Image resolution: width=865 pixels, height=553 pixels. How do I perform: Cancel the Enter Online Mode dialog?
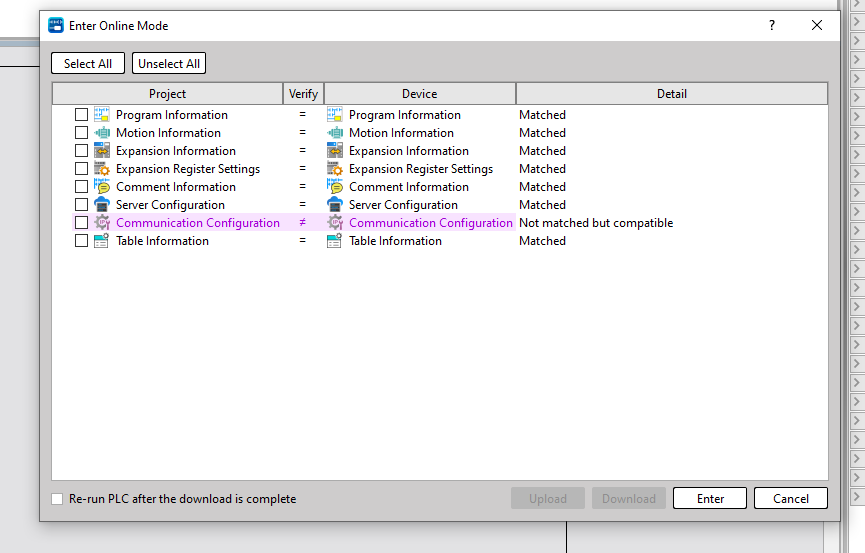[x=790, y=499]
